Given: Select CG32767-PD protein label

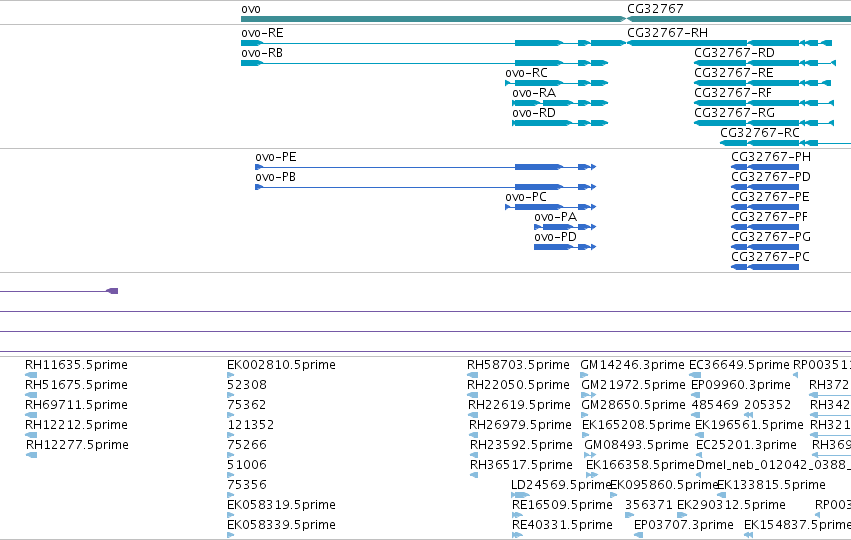Looking at the screenshot, I should tap(771, 177).
